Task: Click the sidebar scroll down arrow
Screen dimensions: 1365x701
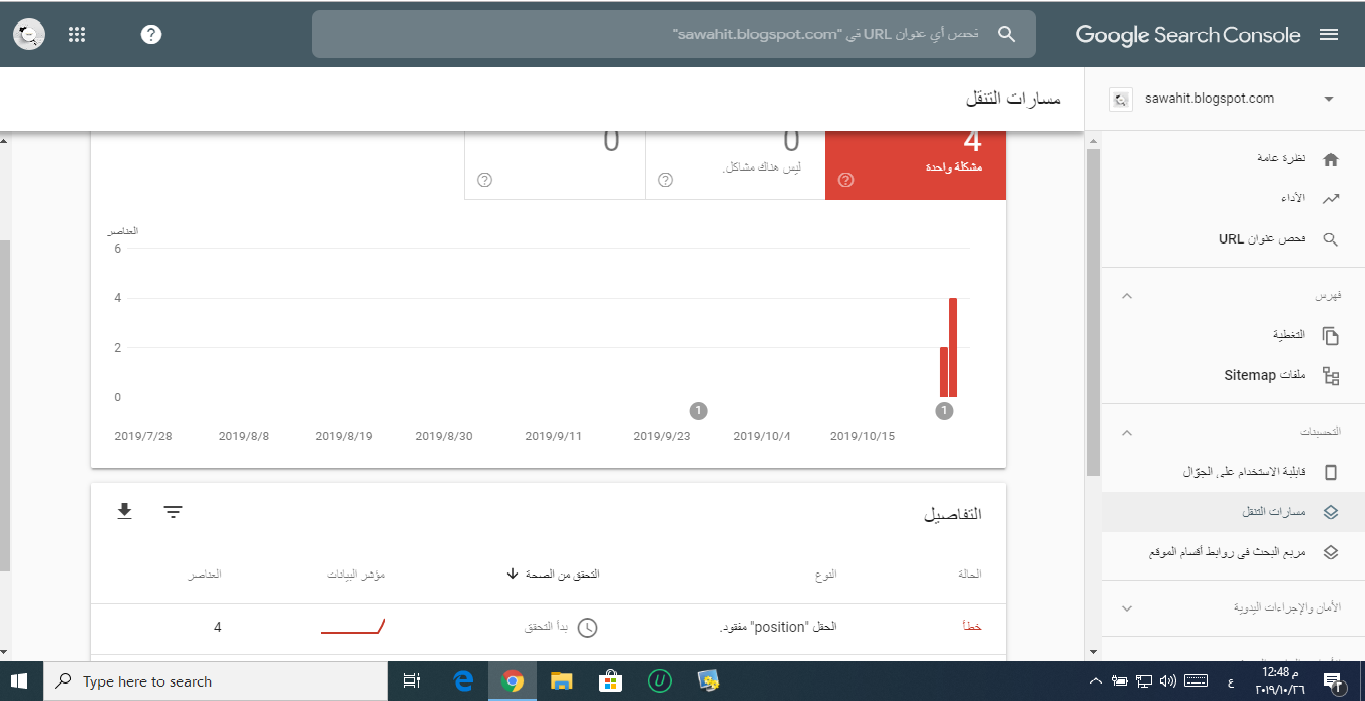Action: pyautogui.click(x=1093, y=652)
